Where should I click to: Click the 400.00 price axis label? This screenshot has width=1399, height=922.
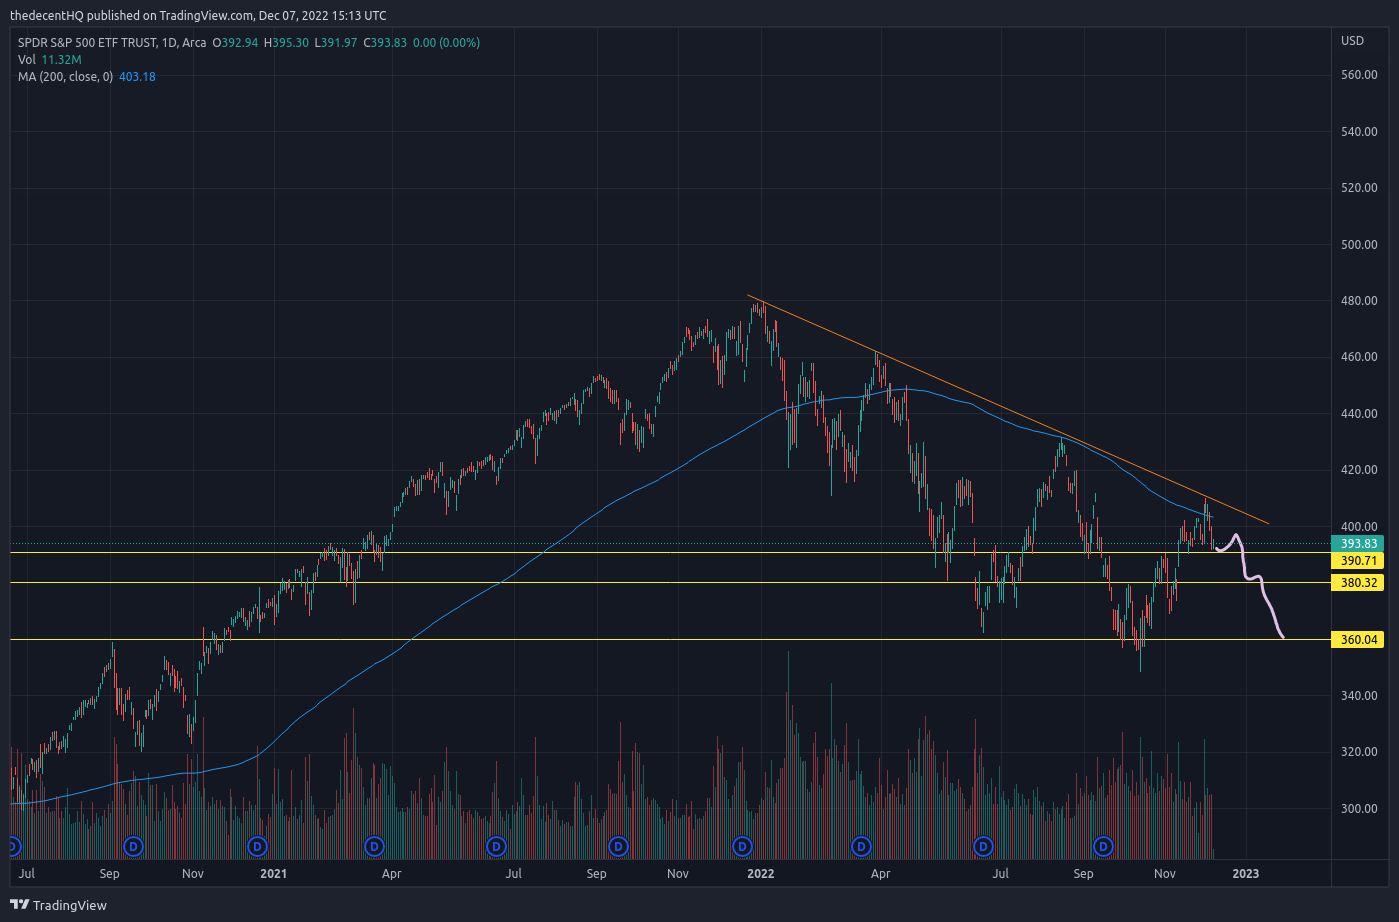[1359, 527]
